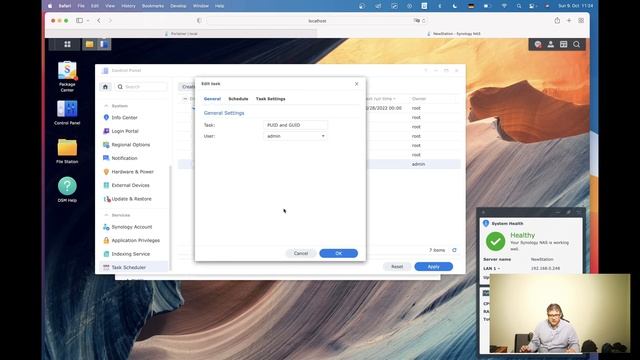Edit the Task name field
Image resolution: width=640 pixels, height=360 pixels.
pyautogui.click(x=295, y=125)
